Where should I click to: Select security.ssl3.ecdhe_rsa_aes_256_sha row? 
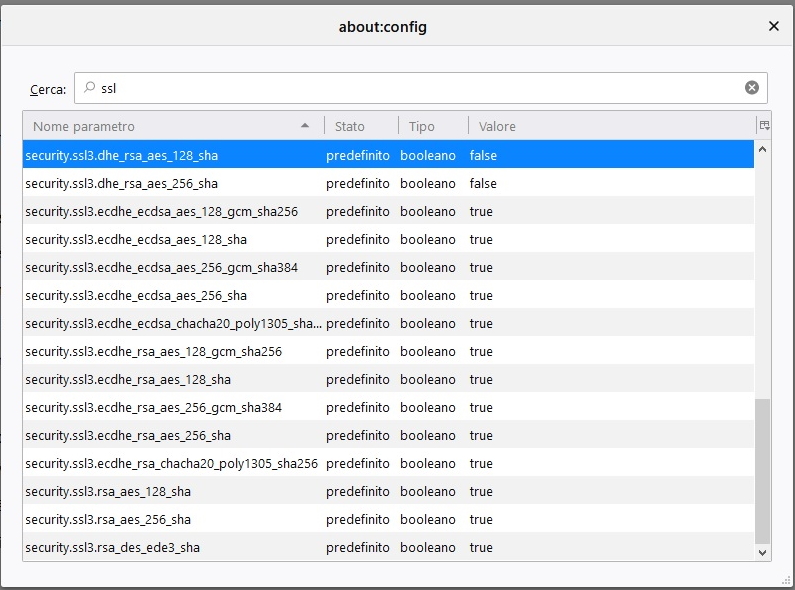(388, 435)
